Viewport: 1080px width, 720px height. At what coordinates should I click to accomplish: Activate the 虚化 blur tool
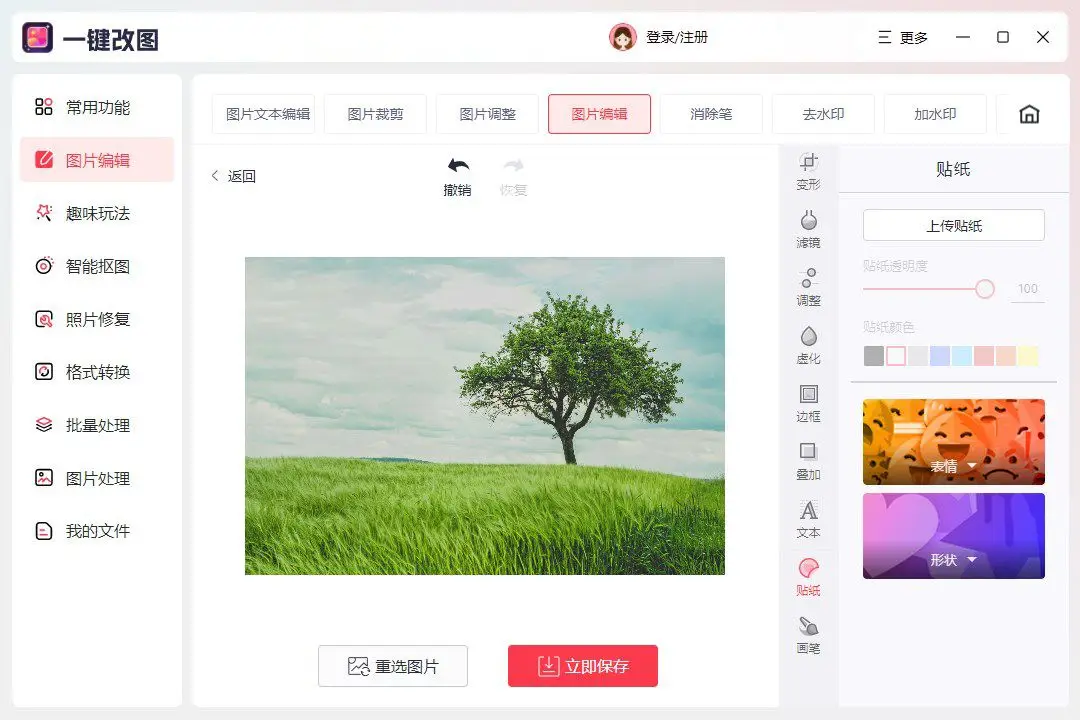click(808, 345)
